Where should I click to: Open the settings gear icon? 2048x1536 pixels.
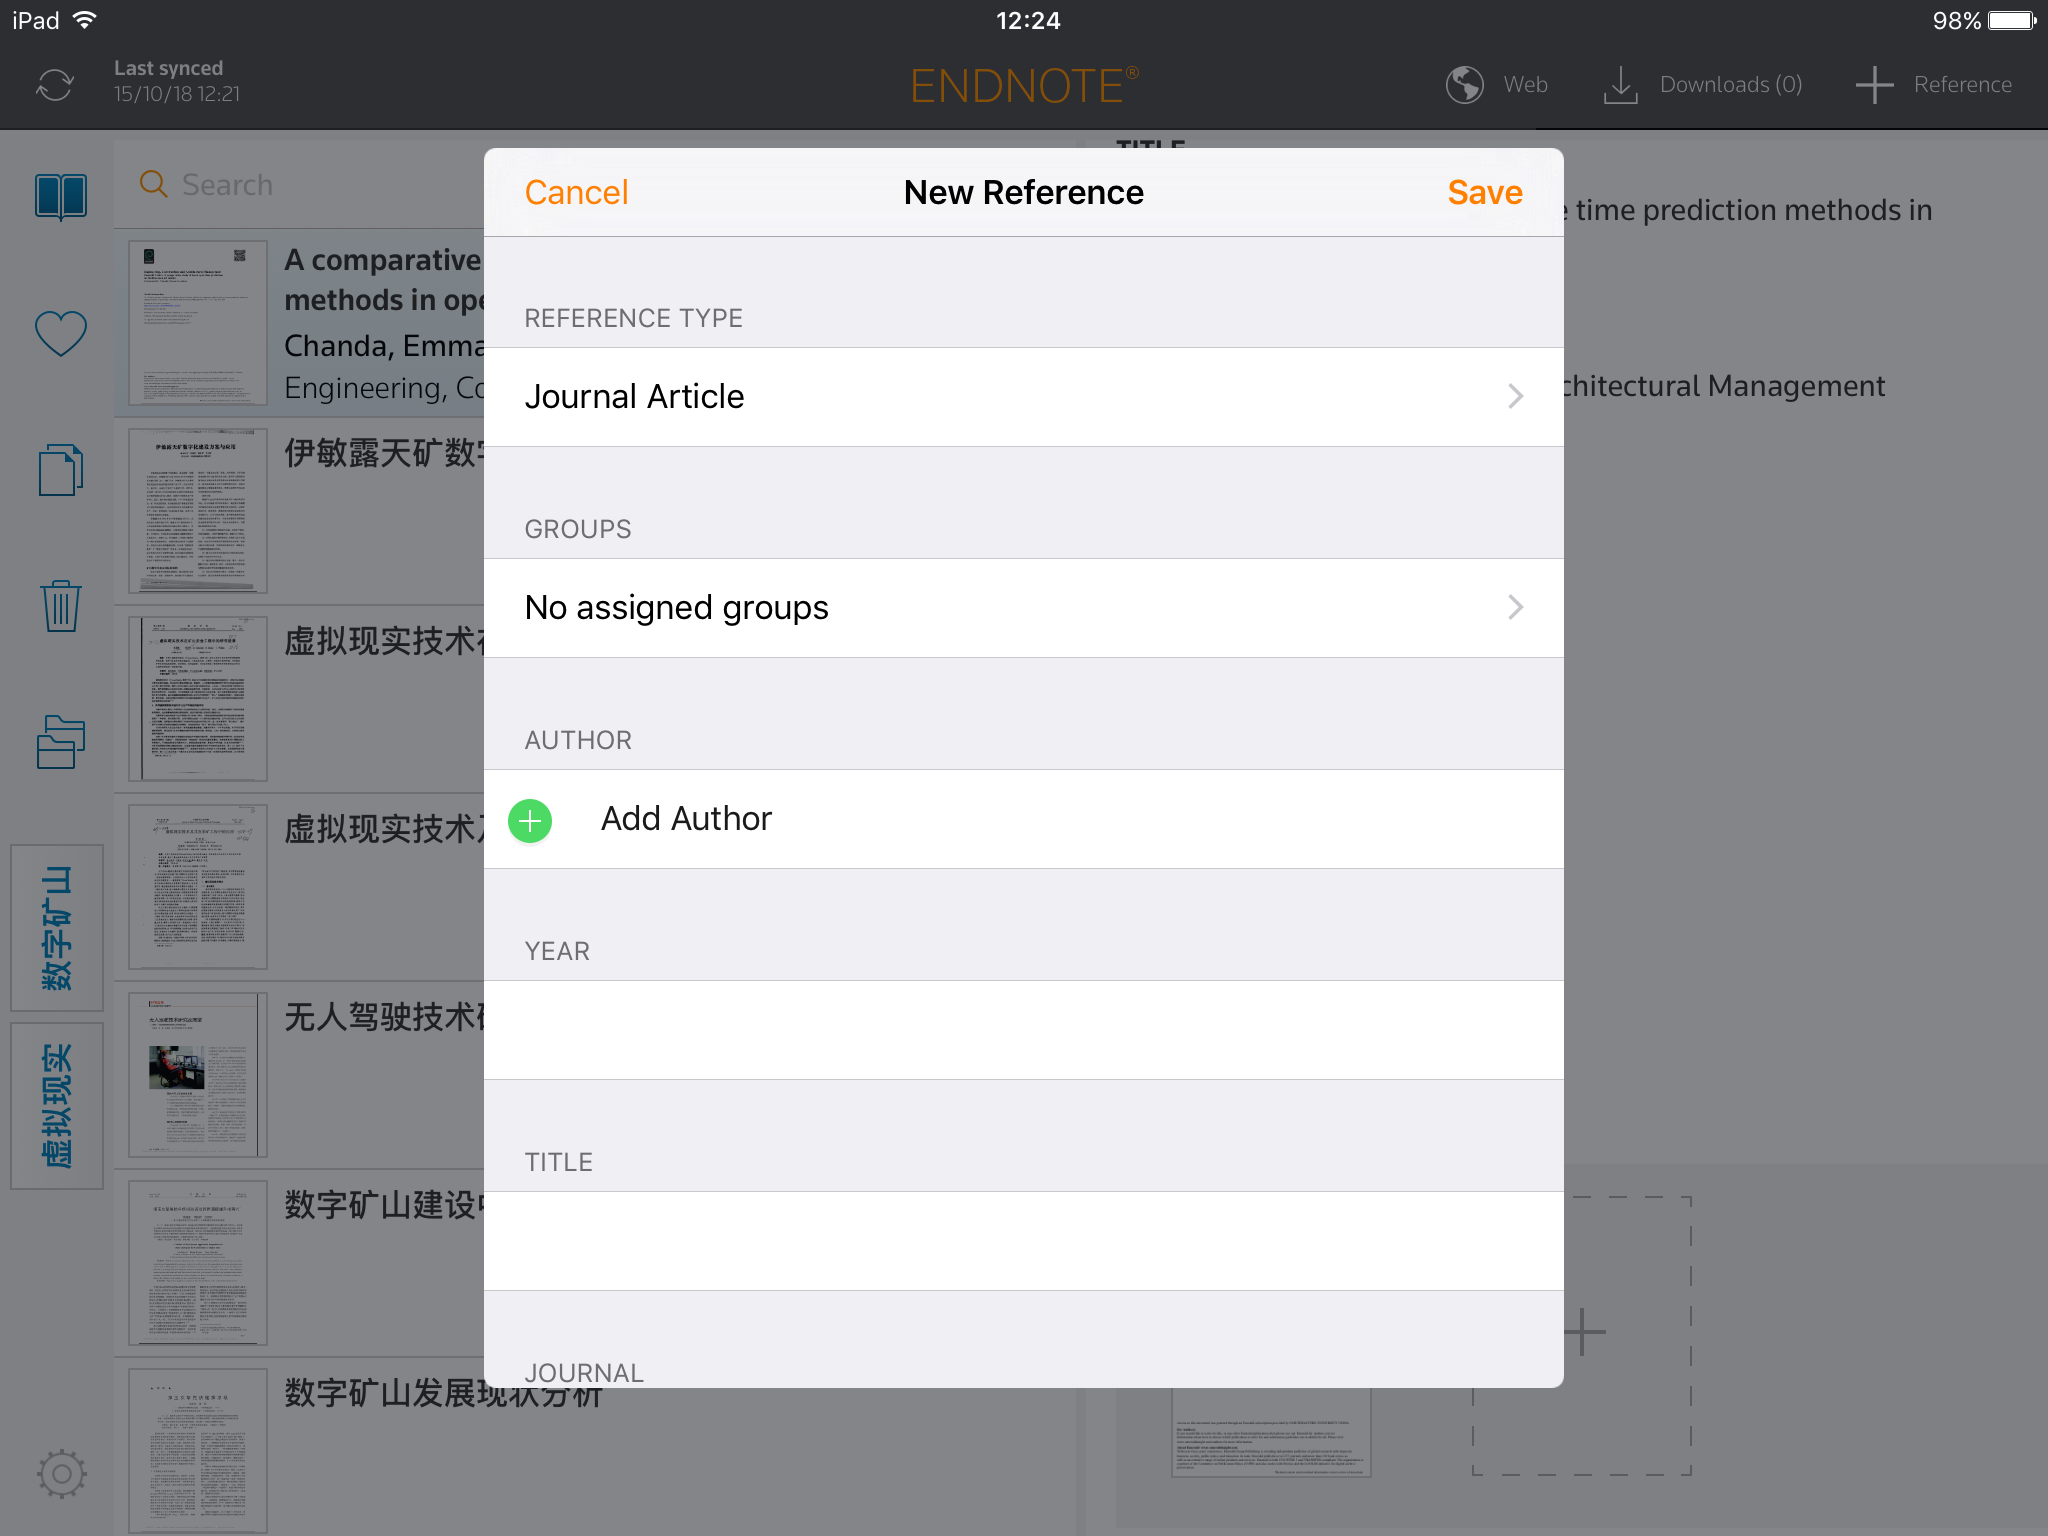coord(61,1473)
